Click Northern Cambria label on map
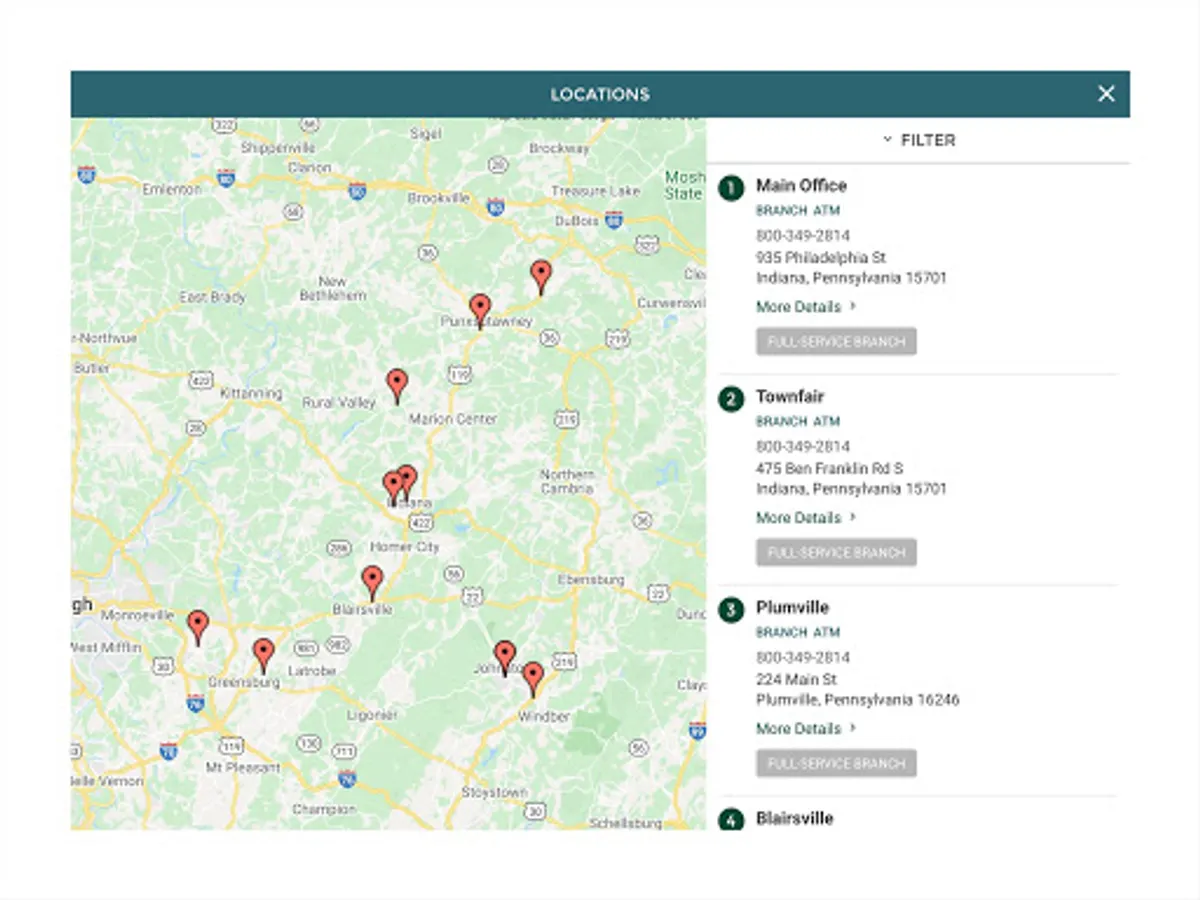The width and height of the screenshot is (1200, 900). pos(567,481)
